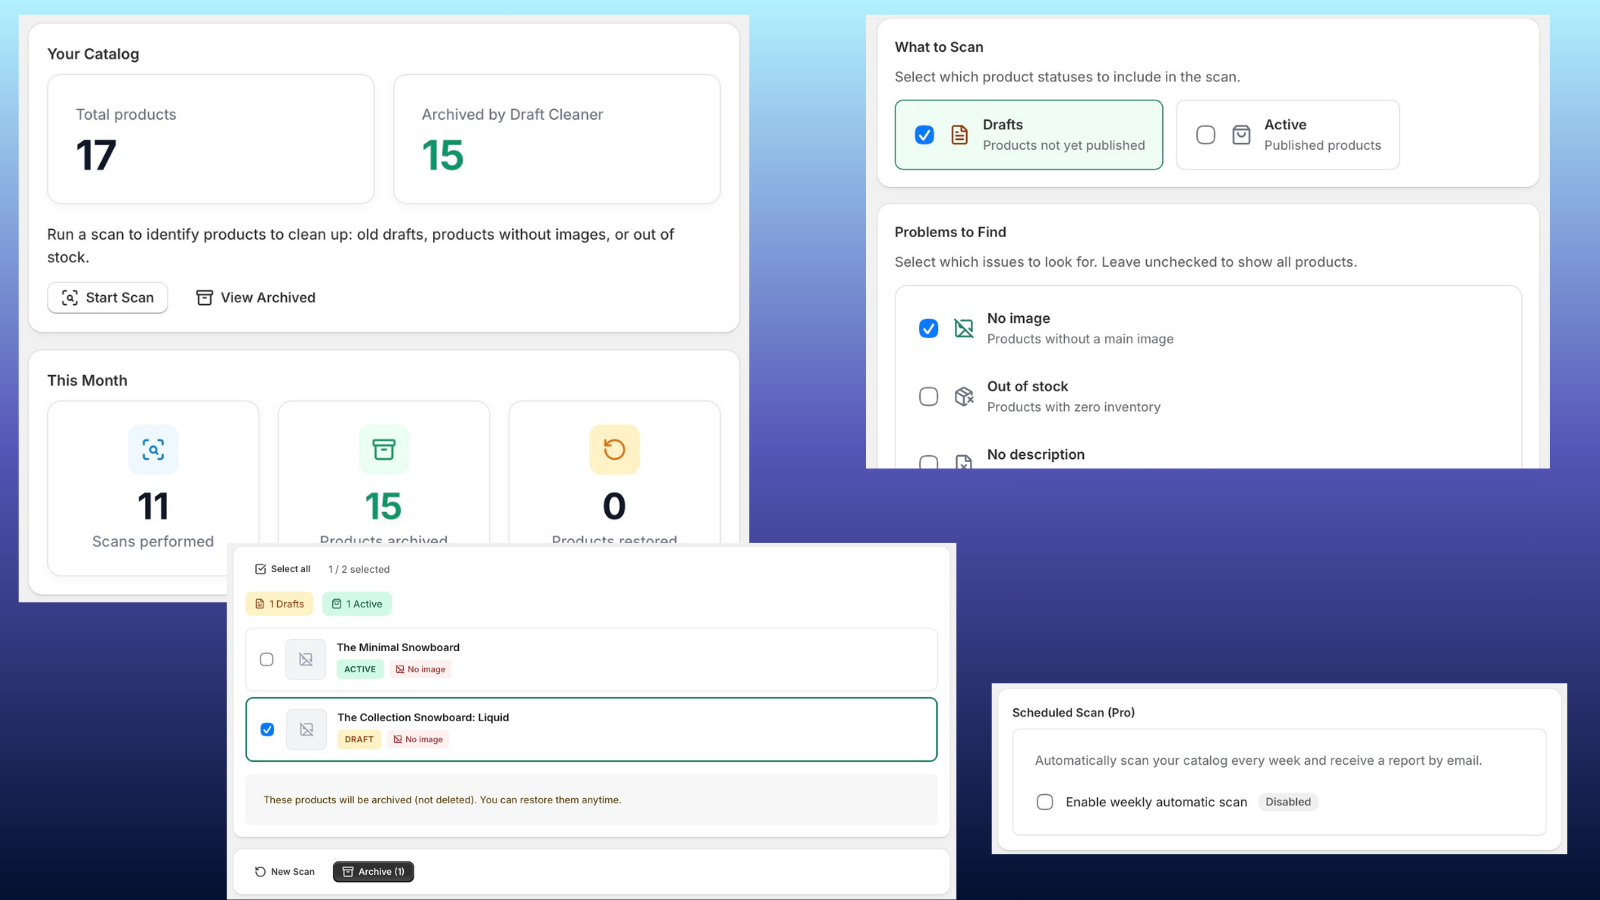This screenshot has width=1600, height=900.
Task: Click the scan icon above Scans performed
Action: 153,450
